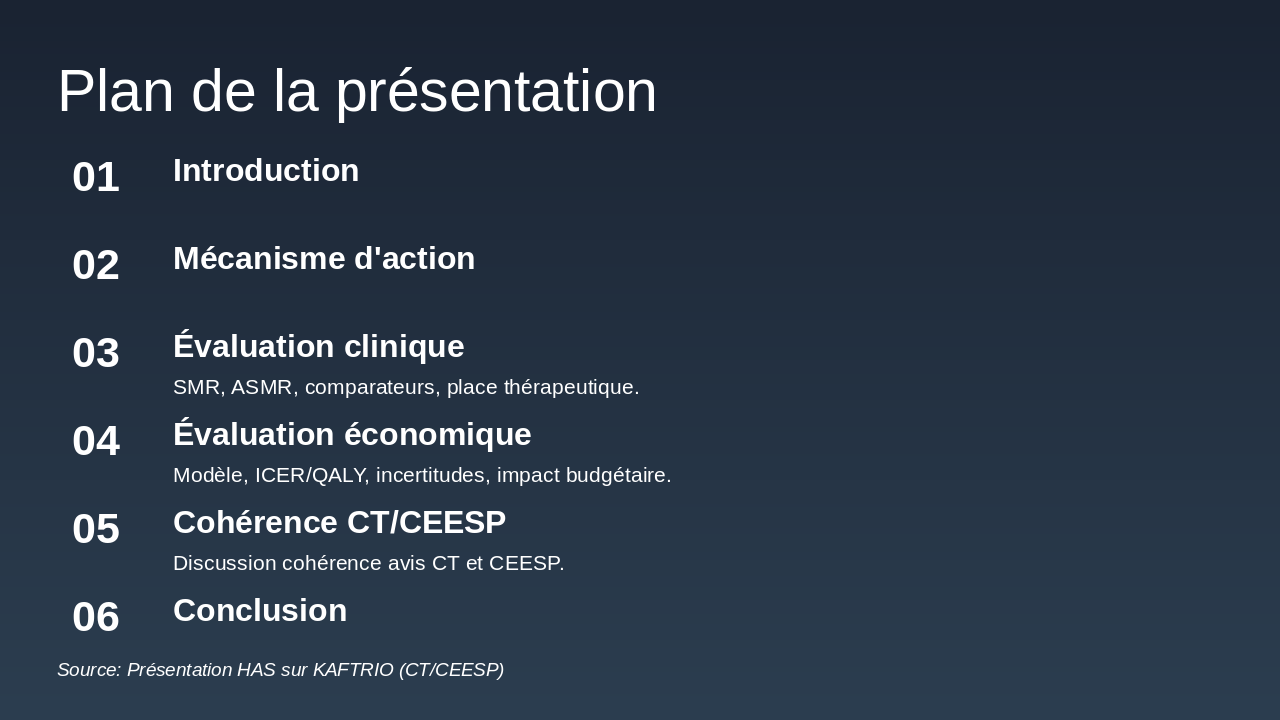Open the "Évaluation clinique" heading
Image resolution: width=1280 pixels, height=720 pixels.
319,347
